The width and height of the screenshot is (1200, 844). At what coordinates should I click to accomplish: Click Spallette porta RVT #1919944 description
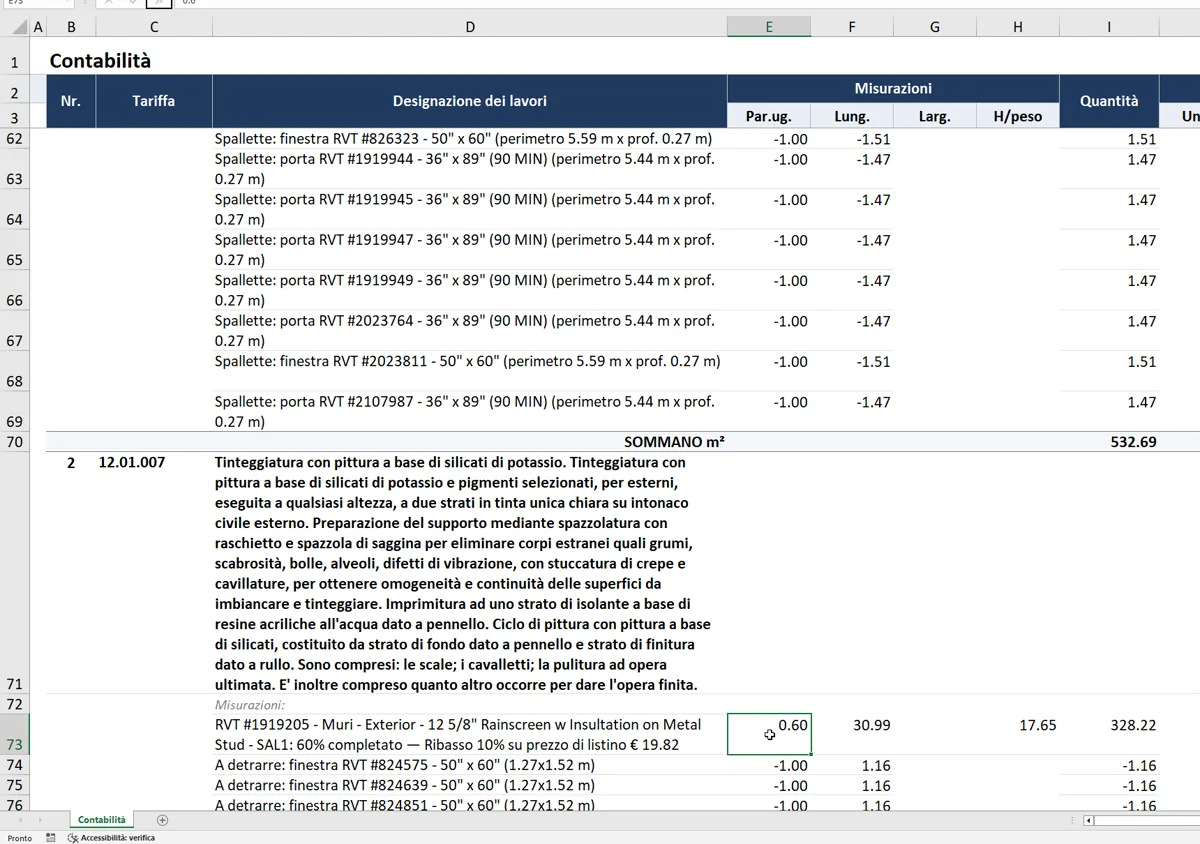(470, 169)
